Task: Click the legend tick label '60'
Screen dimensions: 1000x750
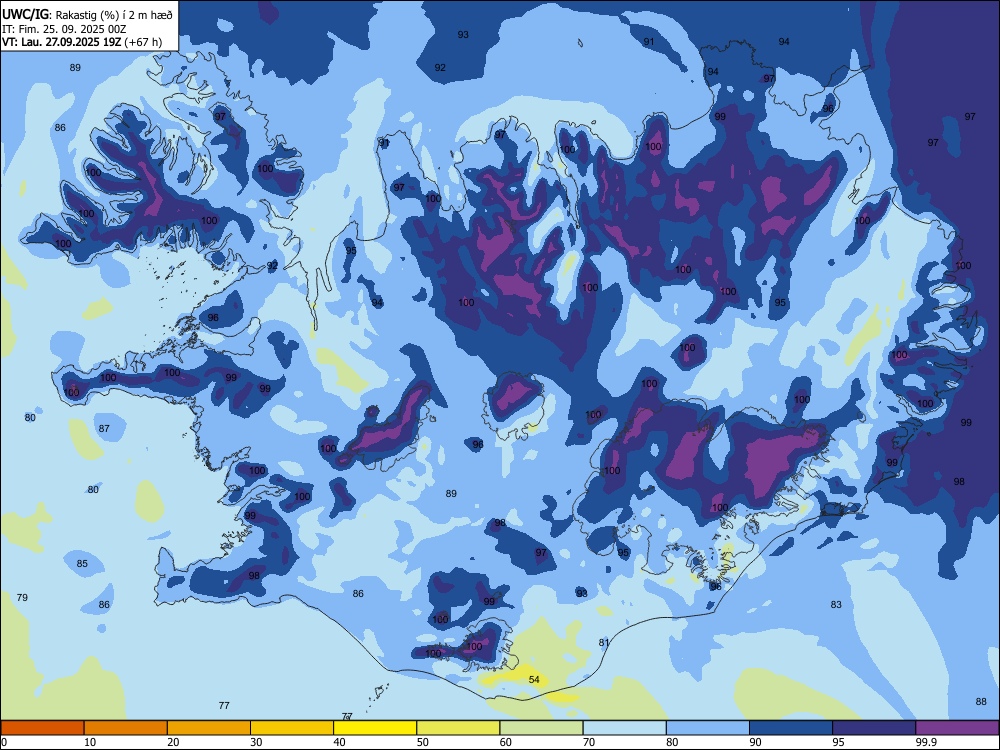Action: coord(506,742)
